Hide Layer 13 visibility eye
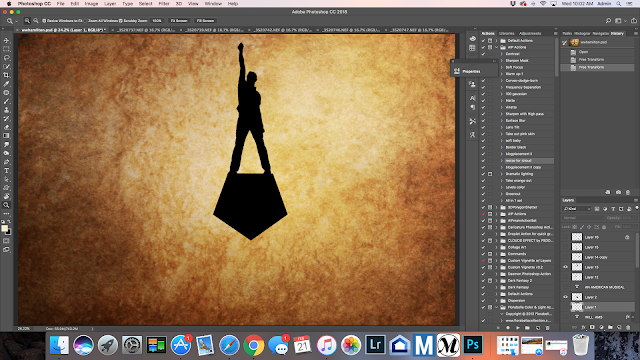Image resolution: width=640 pixels, height=360 pixels. pos(565,267)
